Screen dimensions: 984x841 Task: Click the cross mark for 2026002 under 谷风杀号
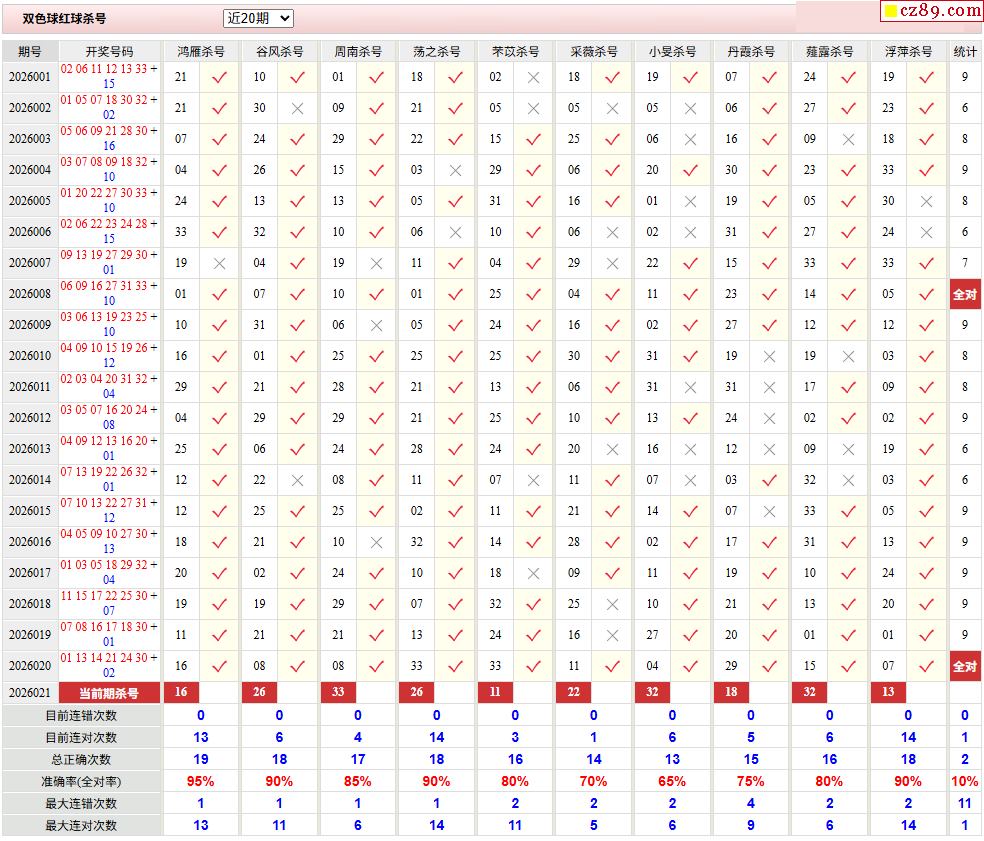click(x=297, y=108)
